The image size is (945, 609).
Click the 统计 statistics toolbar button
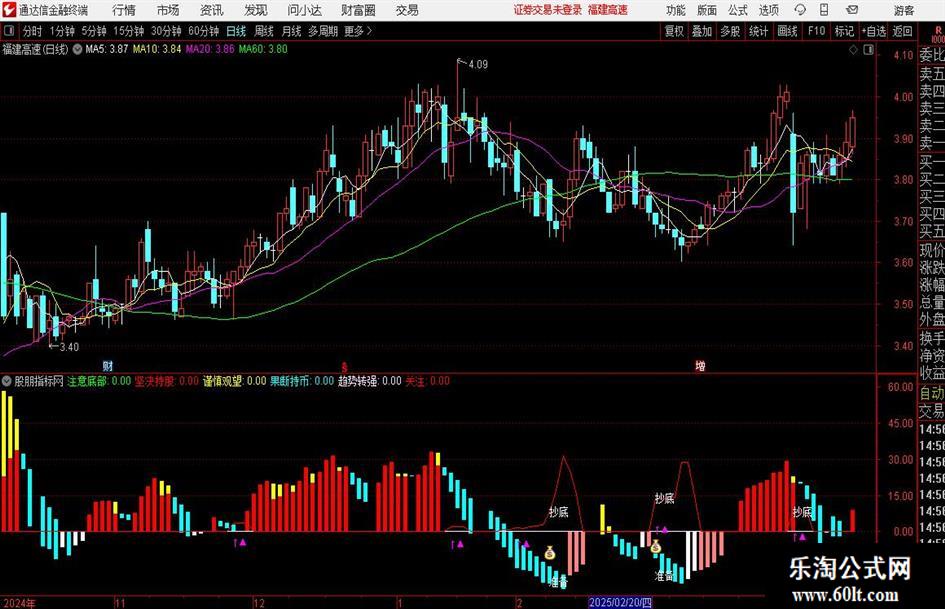pyautogui.click(x=758, y=31)
